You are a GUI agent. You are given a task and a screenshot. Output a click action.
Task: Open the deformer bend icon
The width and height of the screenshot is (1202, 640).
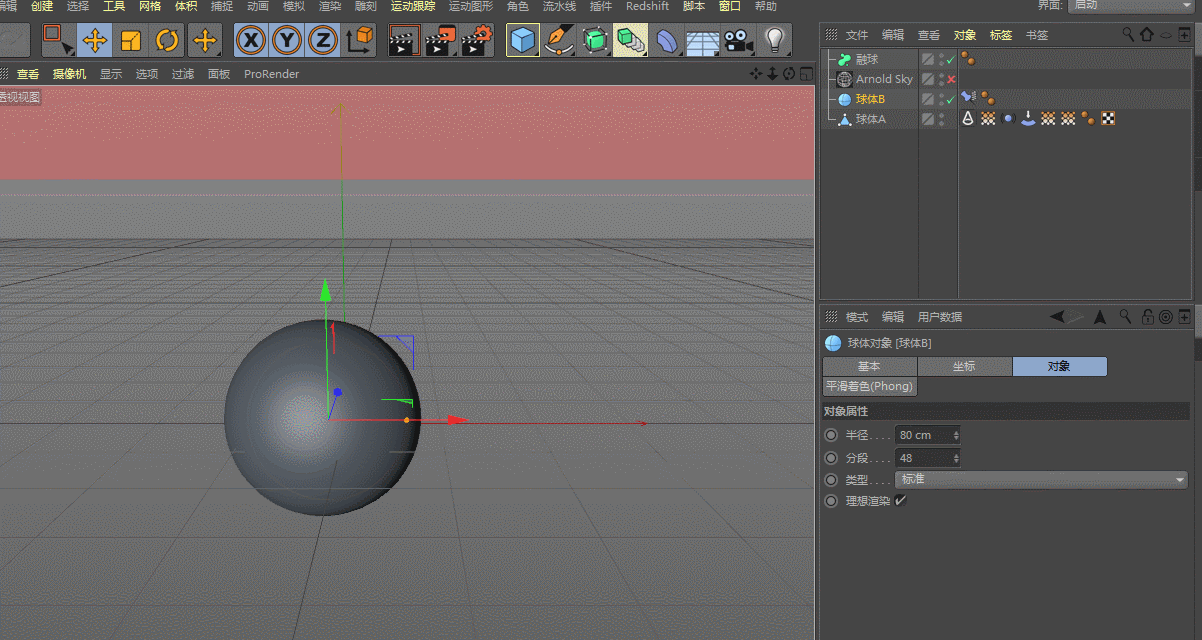point(667,40)
